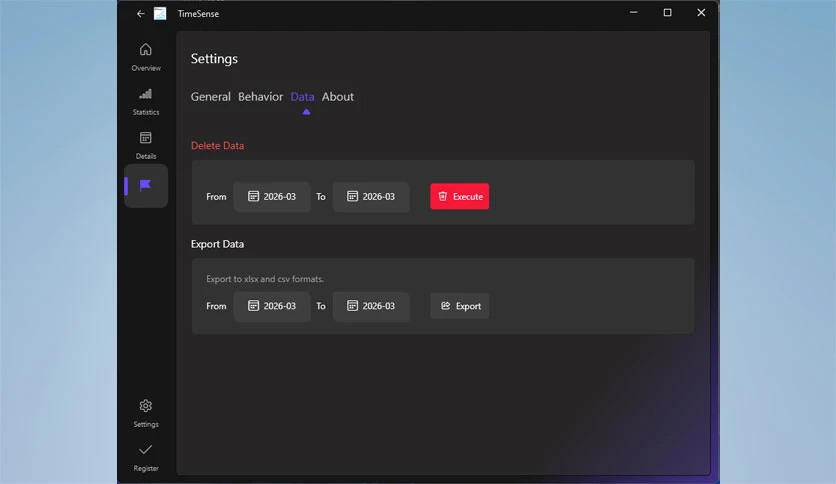Viewport: 836px width, 484px height.
Task: Select the purple flag sidebar item
Action: pos(146,185)
